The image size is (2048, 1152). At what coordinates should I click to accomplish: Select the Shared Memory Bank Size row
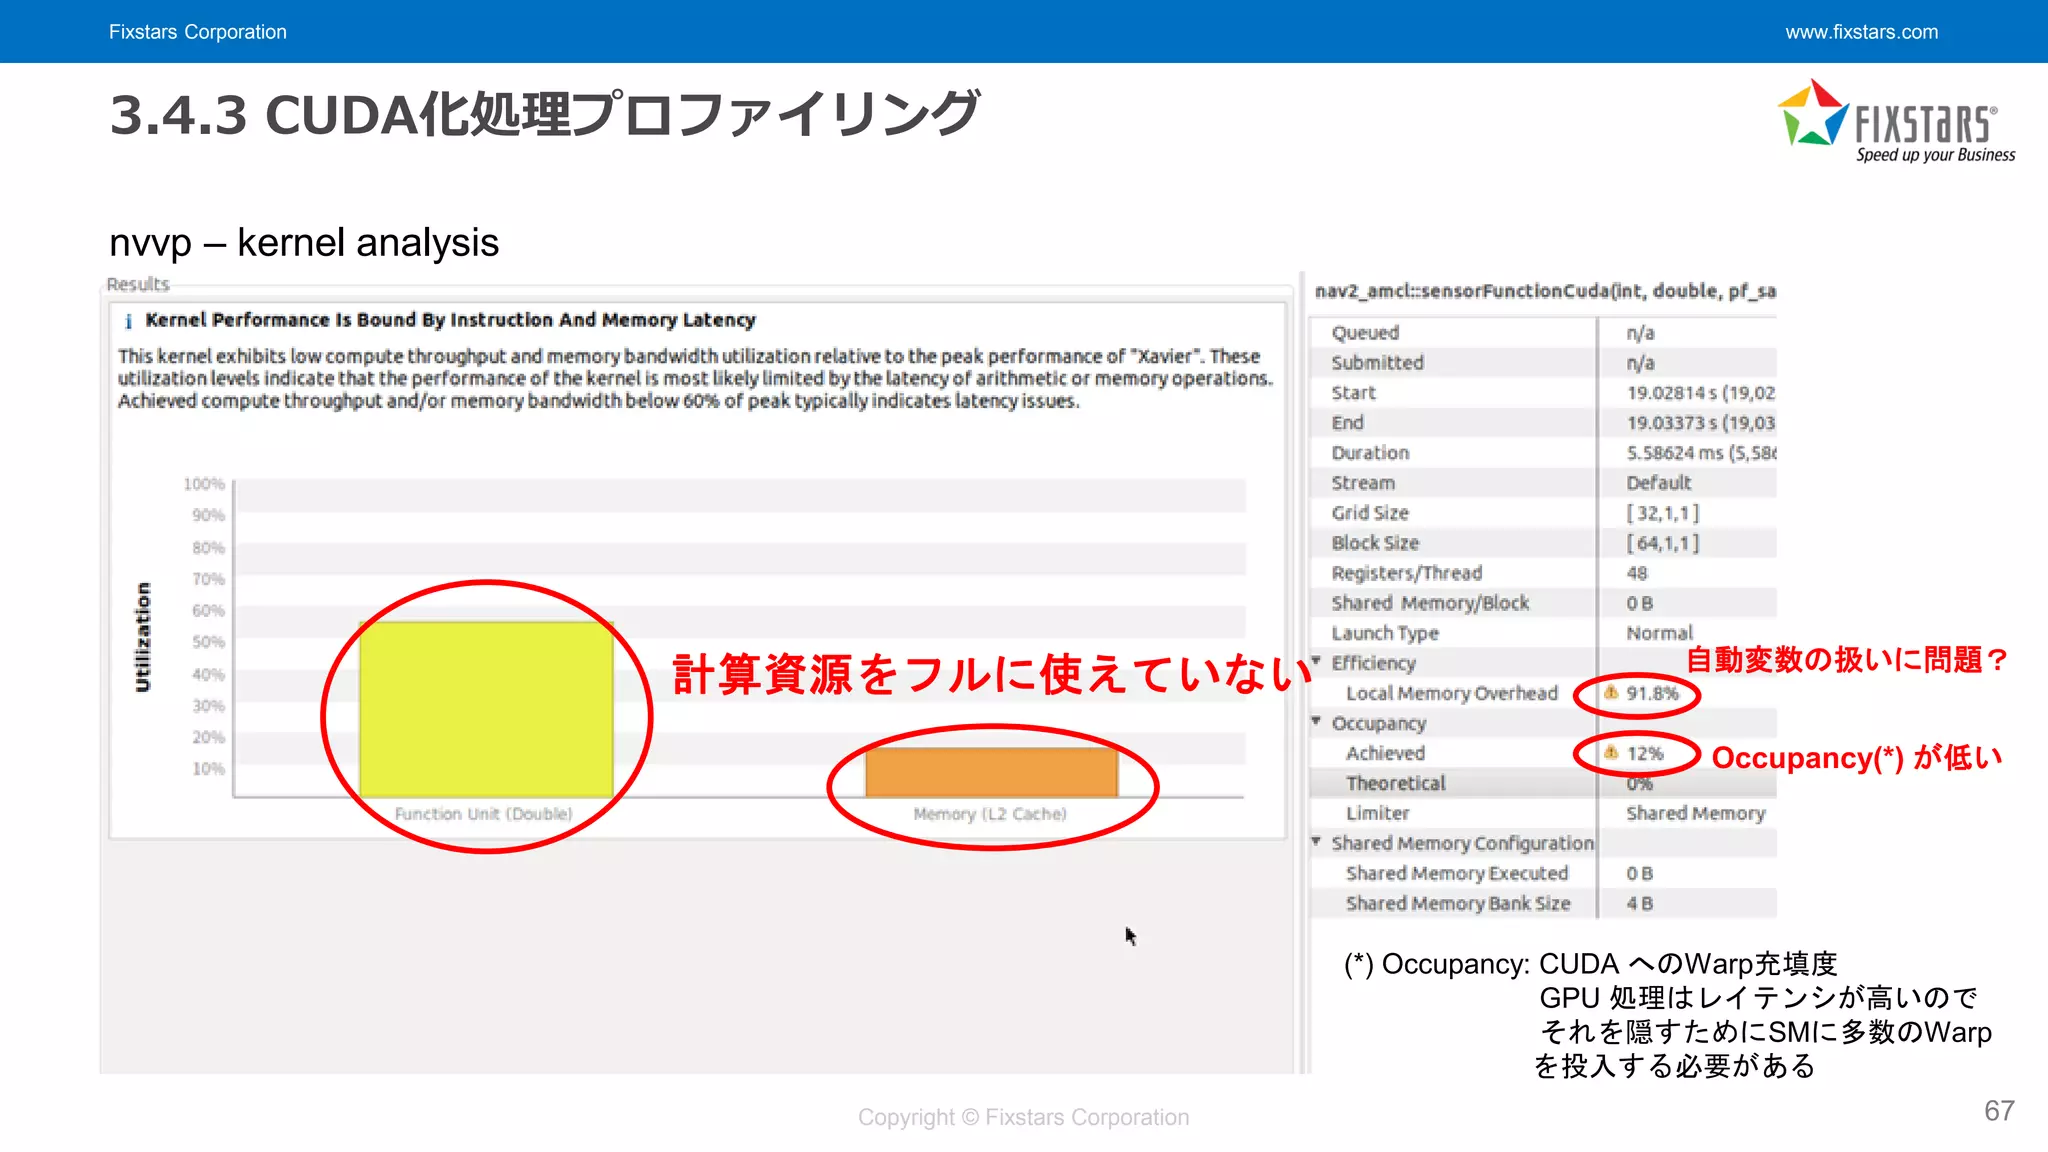(1543, 902)
